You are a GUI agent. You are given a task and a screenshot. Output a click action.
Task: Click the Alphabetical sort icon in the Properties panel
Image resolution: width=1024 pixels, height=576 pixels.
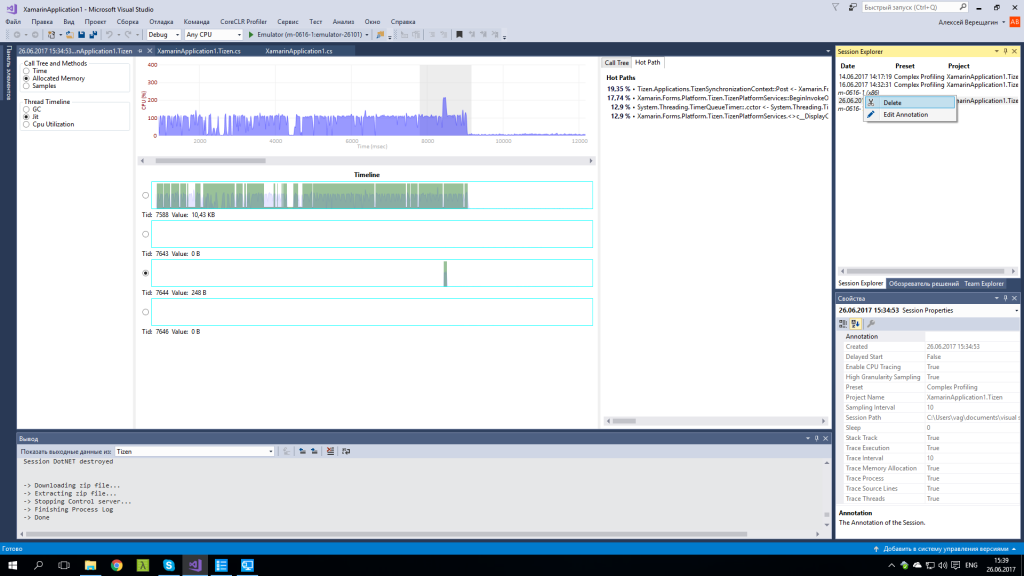(x=856, y=324)
